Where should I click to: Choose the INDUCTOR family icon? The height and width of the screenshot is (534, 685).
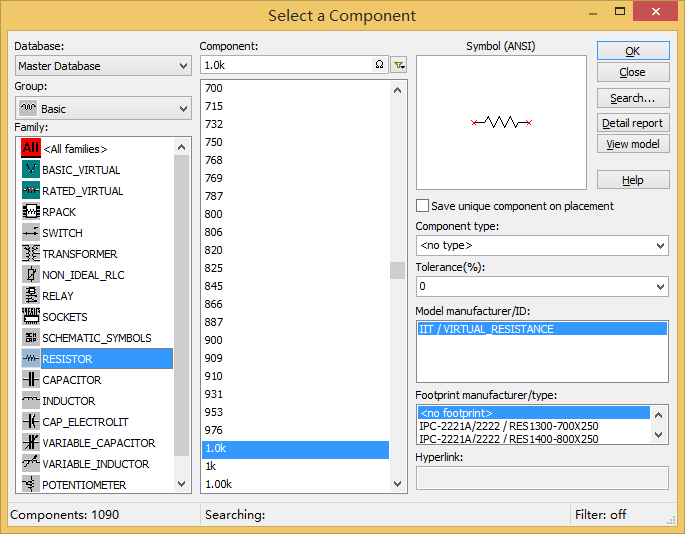coord(30,401)
